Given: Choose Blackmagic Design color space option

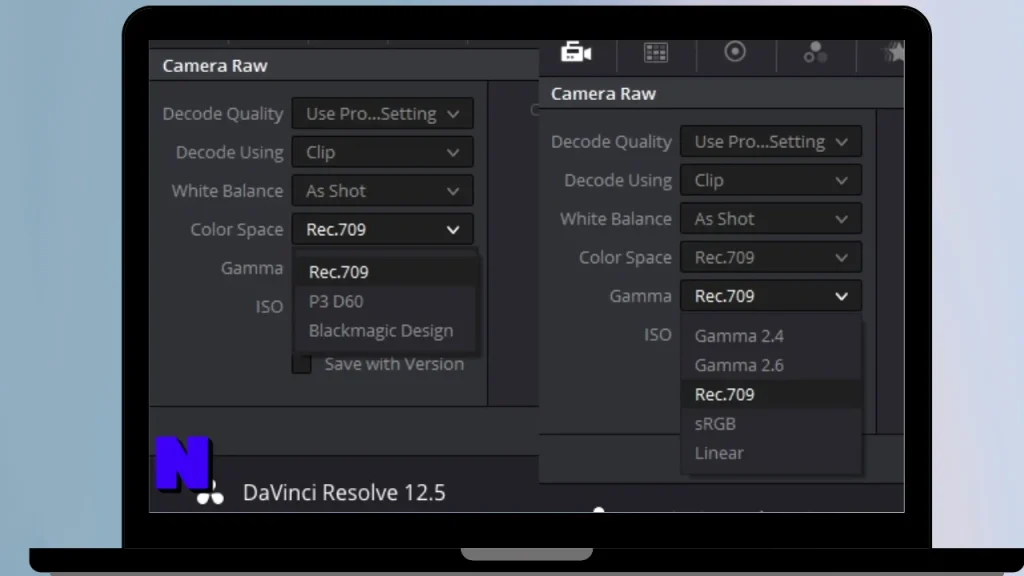Looking at the screenshot, I should 385,330.
